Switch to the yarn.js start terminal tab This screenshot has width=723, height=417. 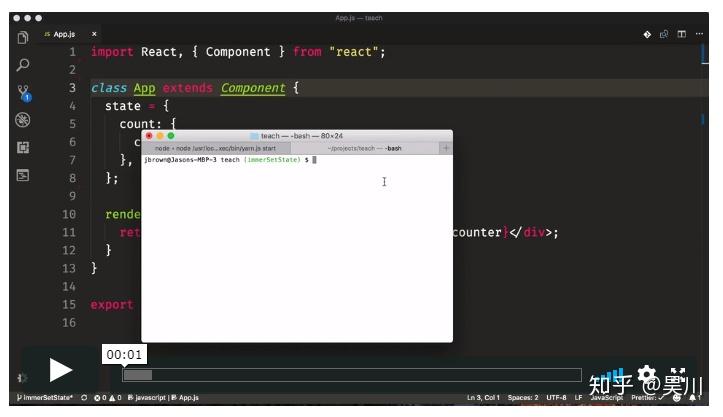(215, 148)
